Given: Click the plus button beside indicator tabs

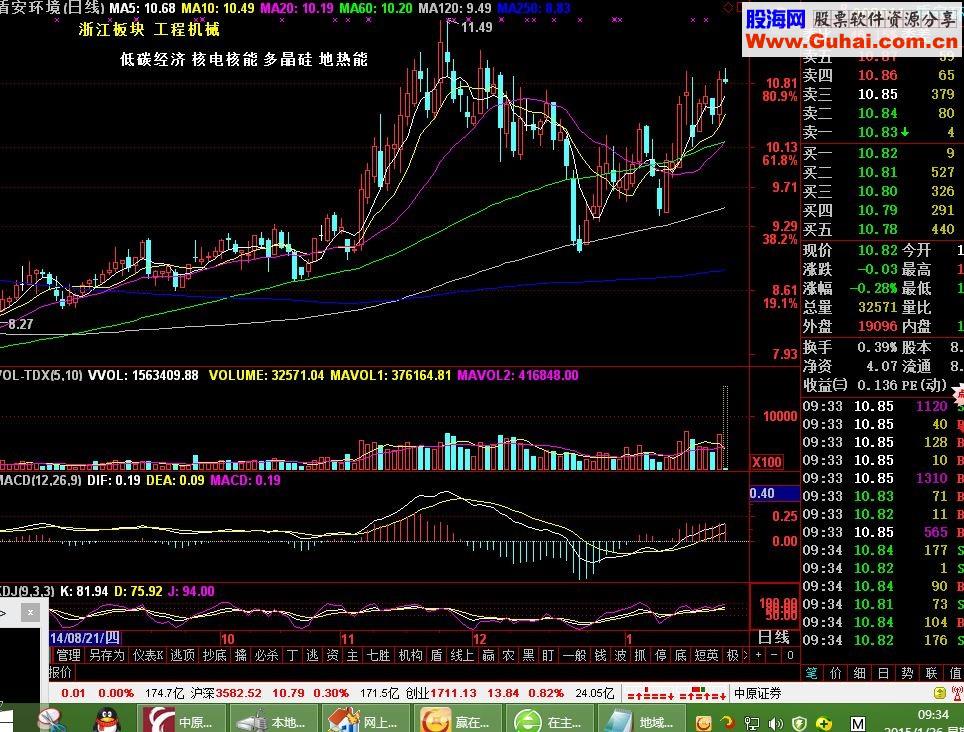Looking at the screenshot, I should pos(758,655).
